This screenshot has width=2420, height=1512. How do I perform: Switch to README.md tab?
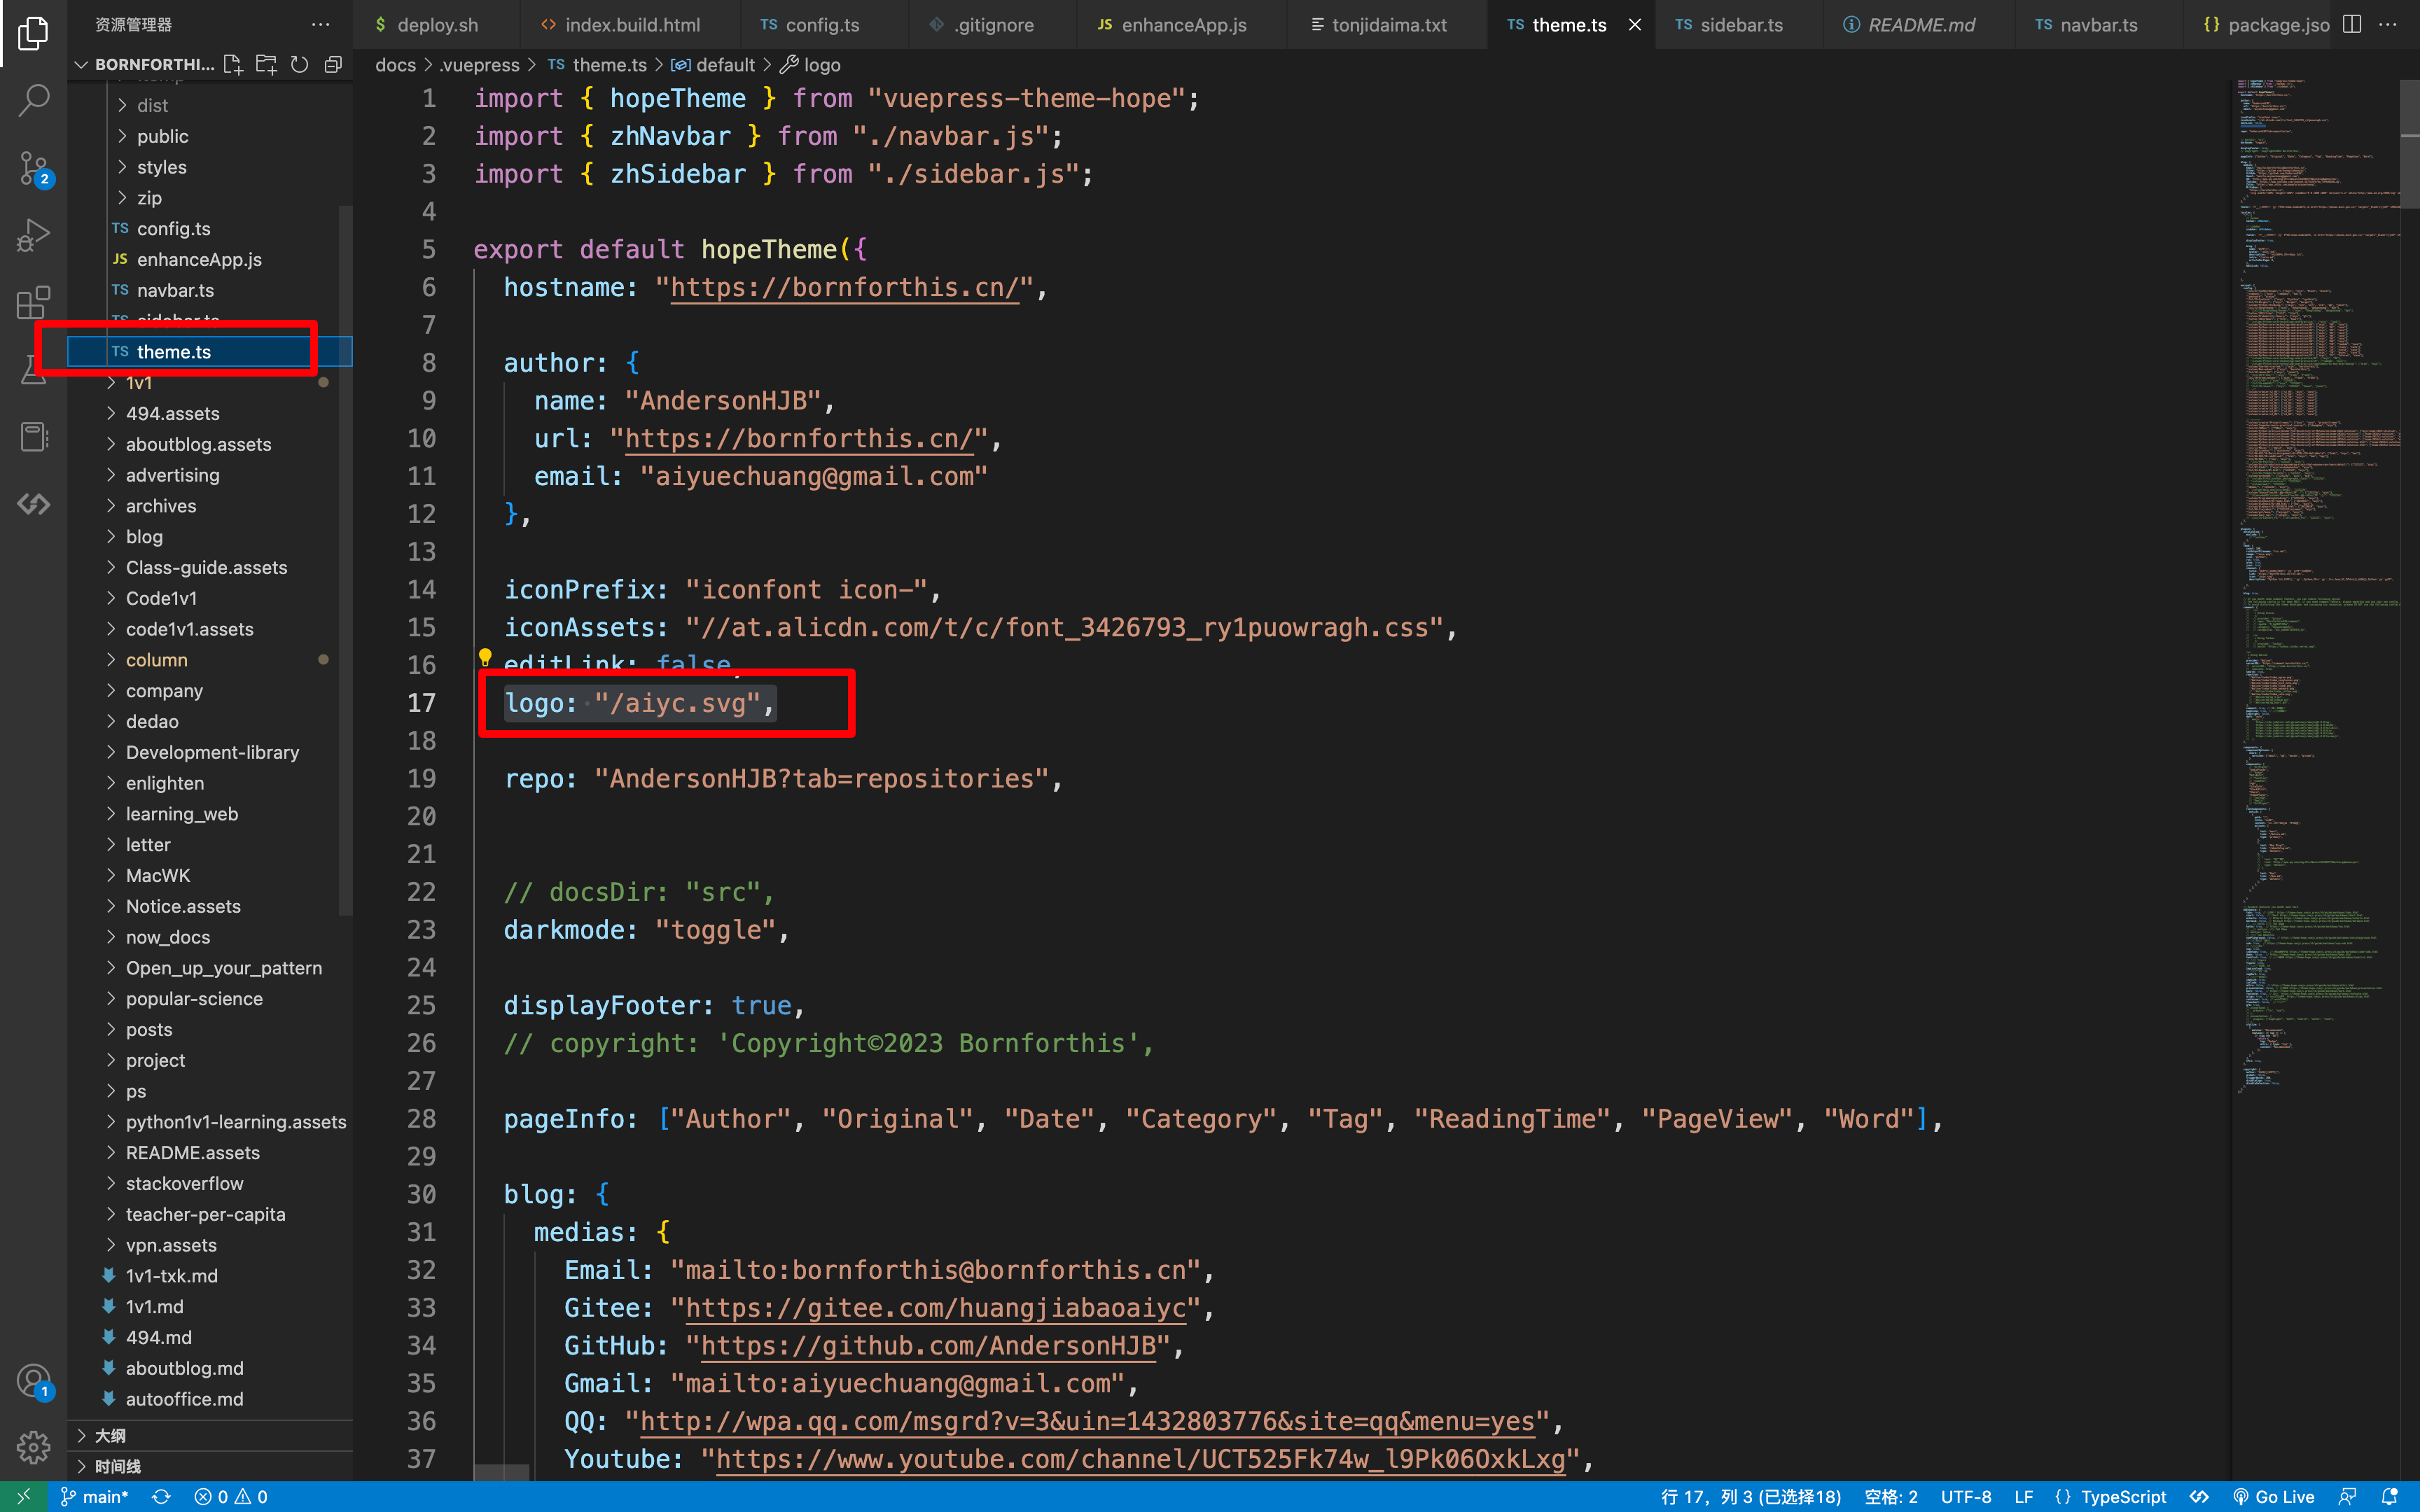1920,24
